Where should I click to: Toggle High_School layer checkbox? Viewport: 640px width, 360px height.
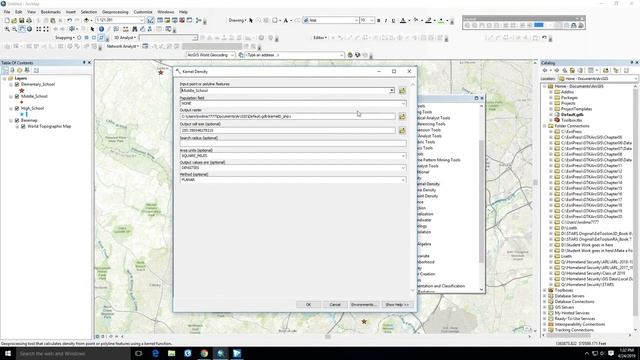click(x=17, y=108)
